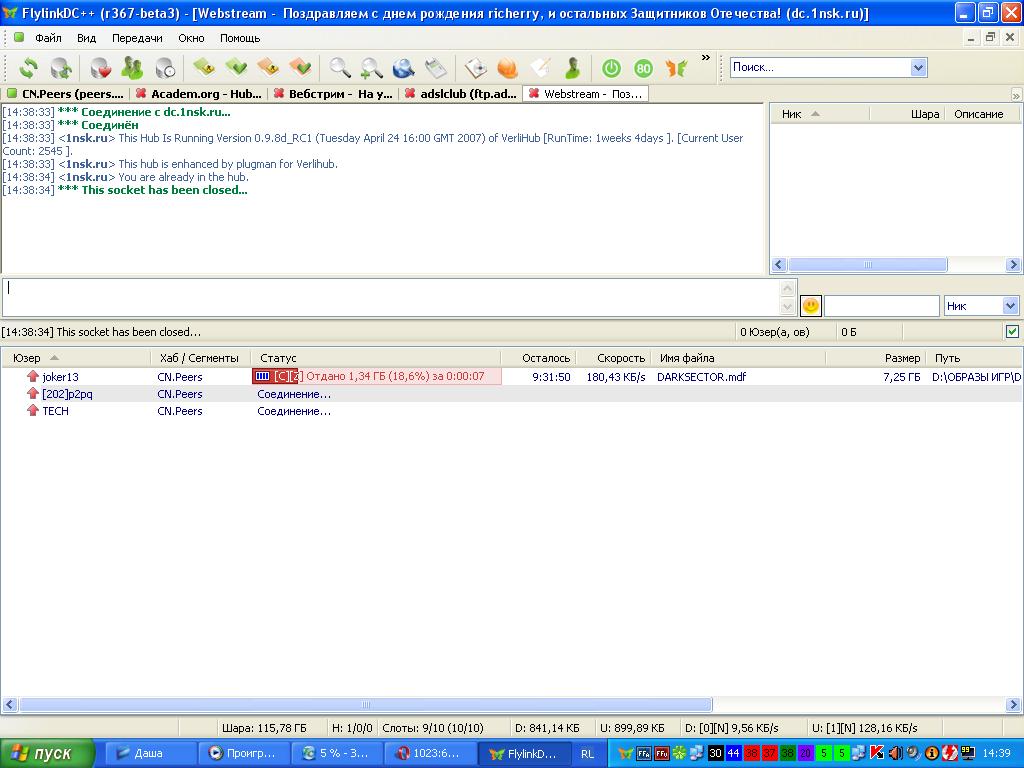
Task: Sort transfers by 'Скорость' column header
Action: click(620, 358)
